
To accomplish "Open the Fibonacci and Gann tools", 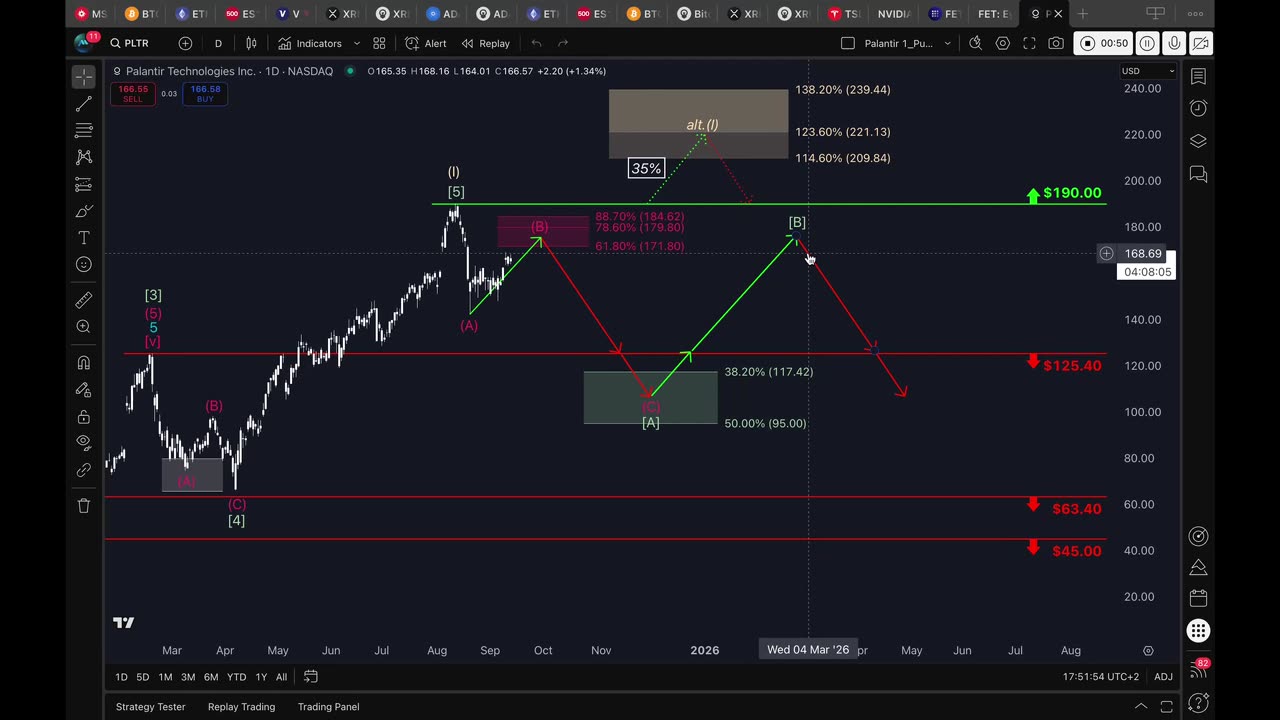I will (x=84, y=130).
